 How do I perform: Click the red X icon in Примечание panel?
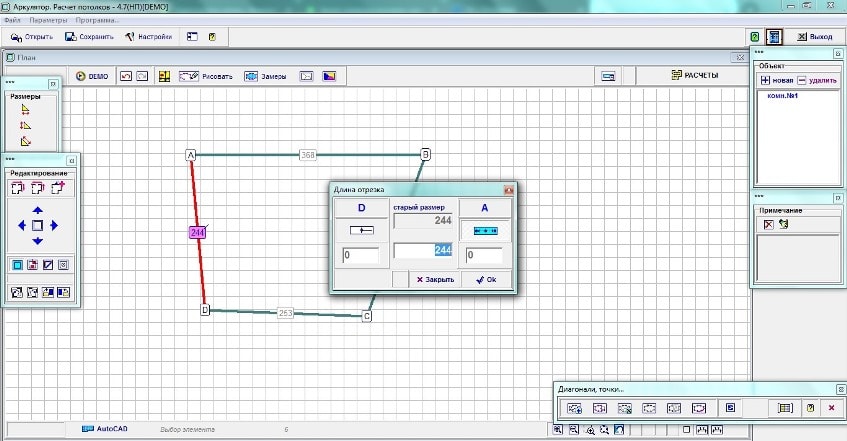pyautogui.click(x=768, y=224)
